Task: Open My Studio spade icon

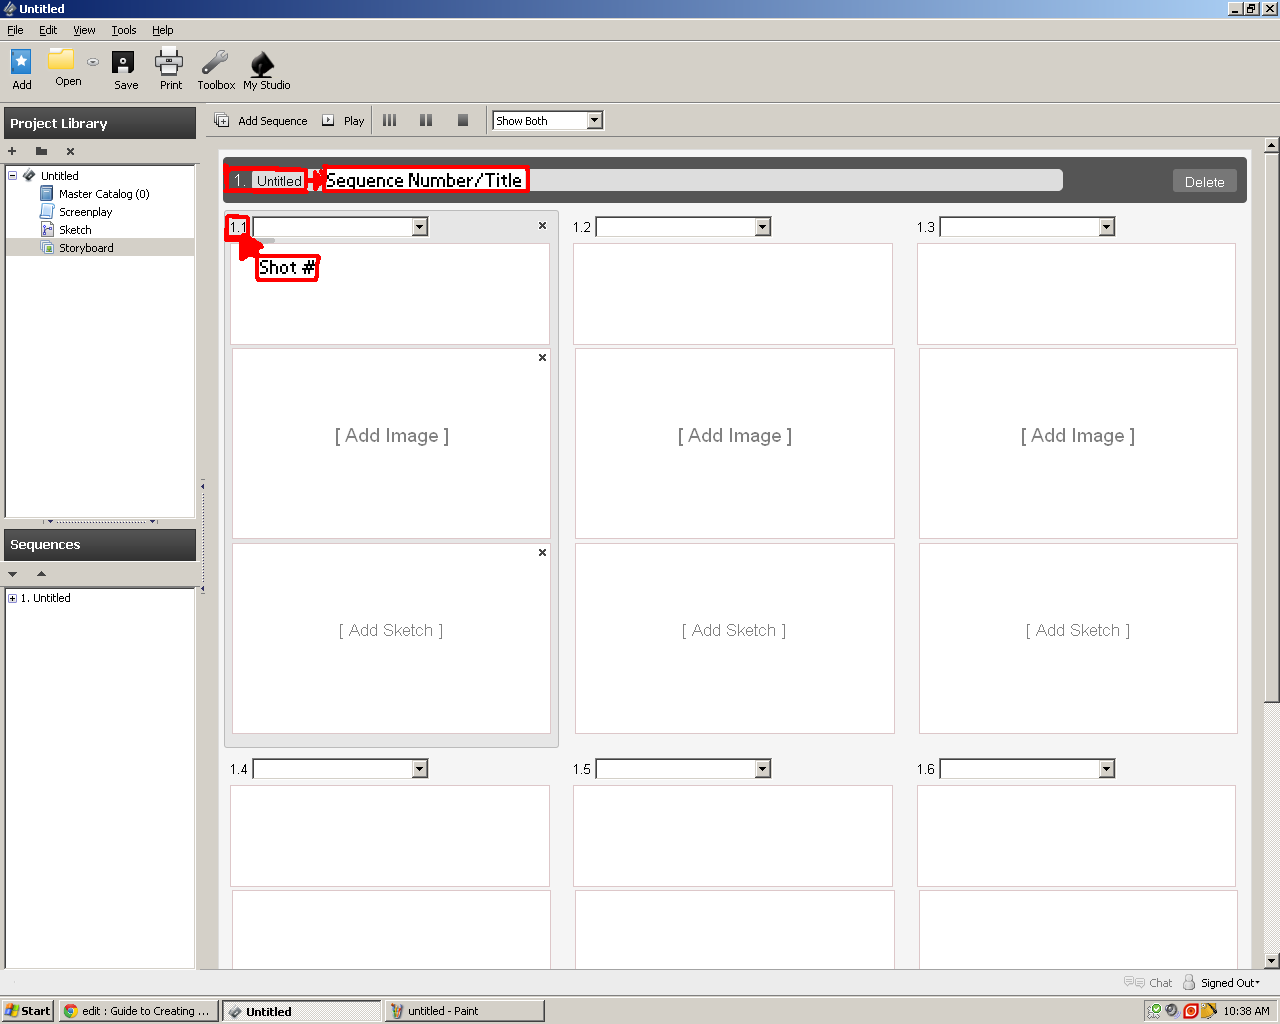Action: (262, 64)
